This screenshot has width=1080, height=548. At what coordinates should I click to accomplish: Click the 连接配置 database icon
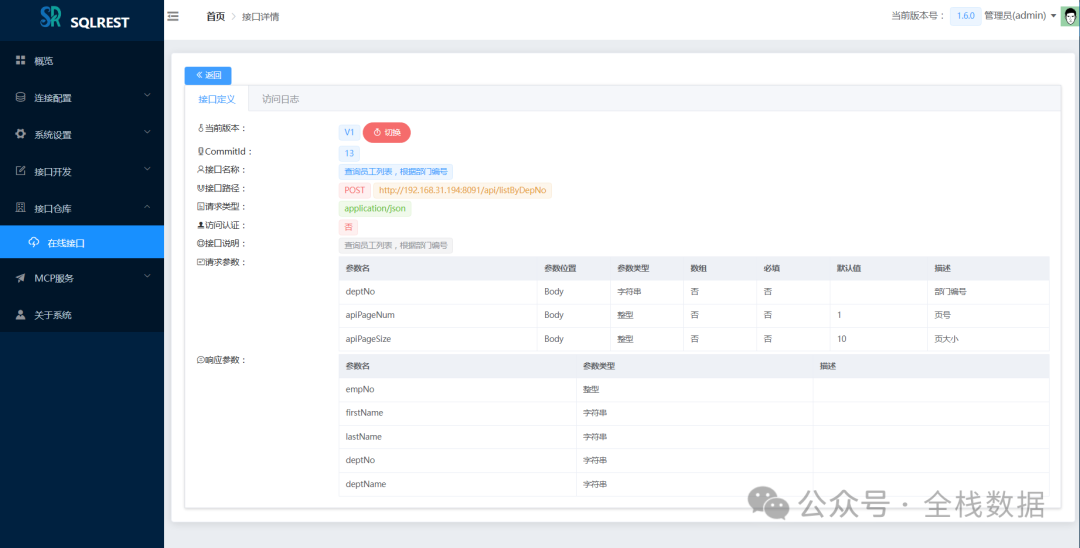[20, 98]
